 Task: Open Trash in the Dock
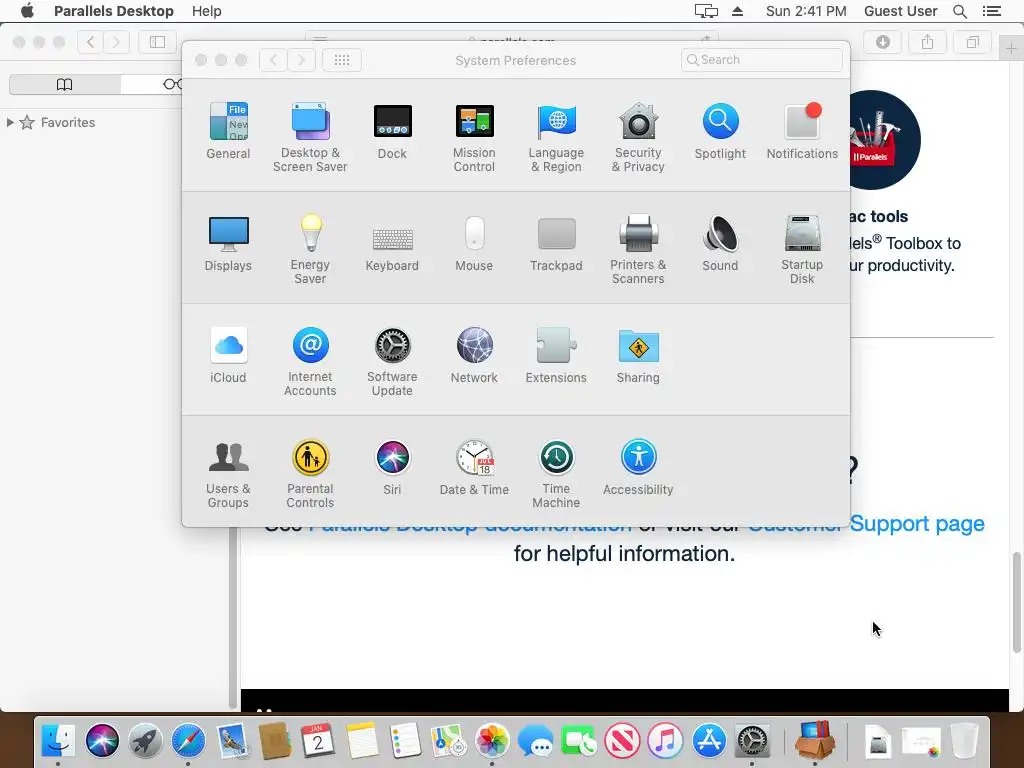coord(964,741)
